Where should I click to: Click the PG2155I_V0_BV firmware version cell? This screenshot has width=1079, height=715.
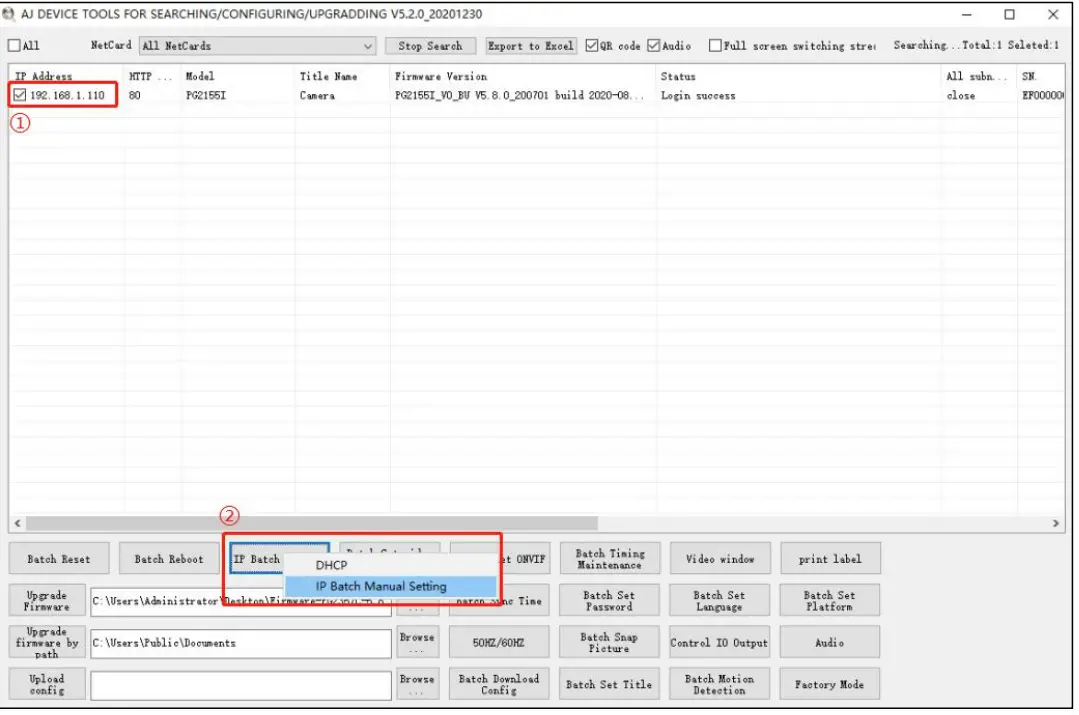[520, 96]
